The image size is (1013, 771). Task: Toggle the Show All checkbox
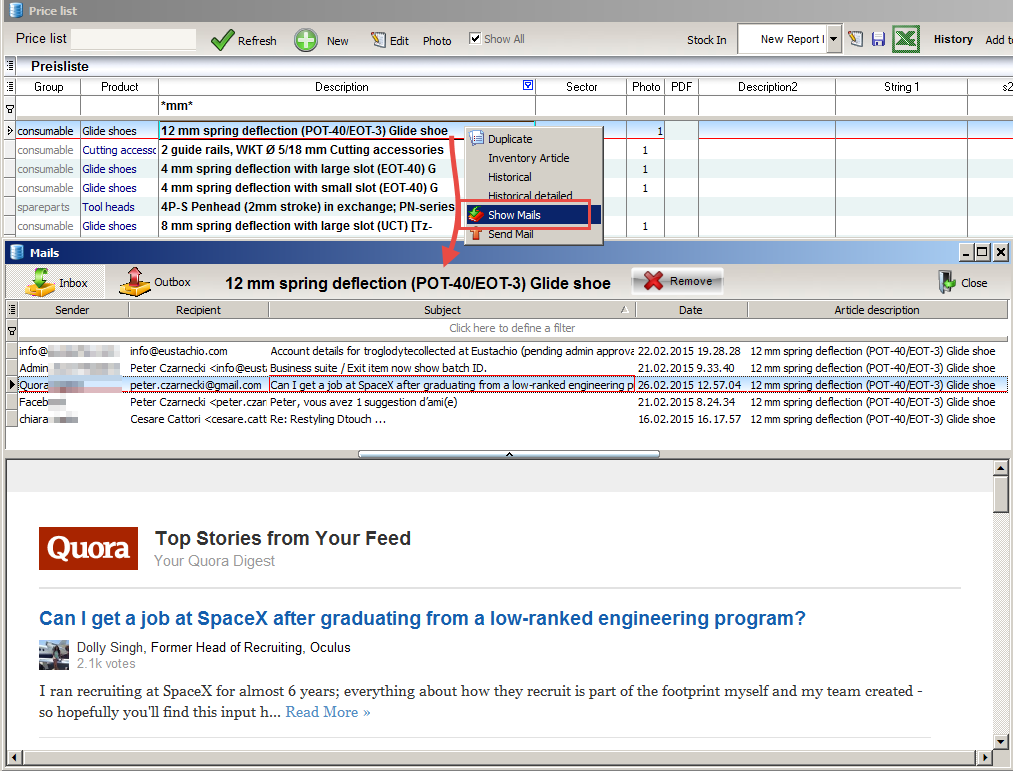475,39
